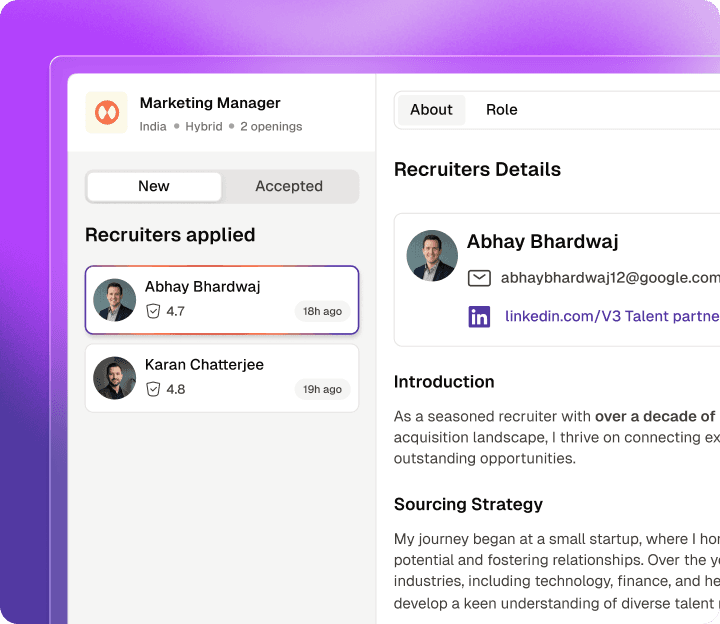The height and width of the screenshot is (624, 720).
Task: Select Abhay Bhardwaj recruiter card
Action: click(222, 300)
